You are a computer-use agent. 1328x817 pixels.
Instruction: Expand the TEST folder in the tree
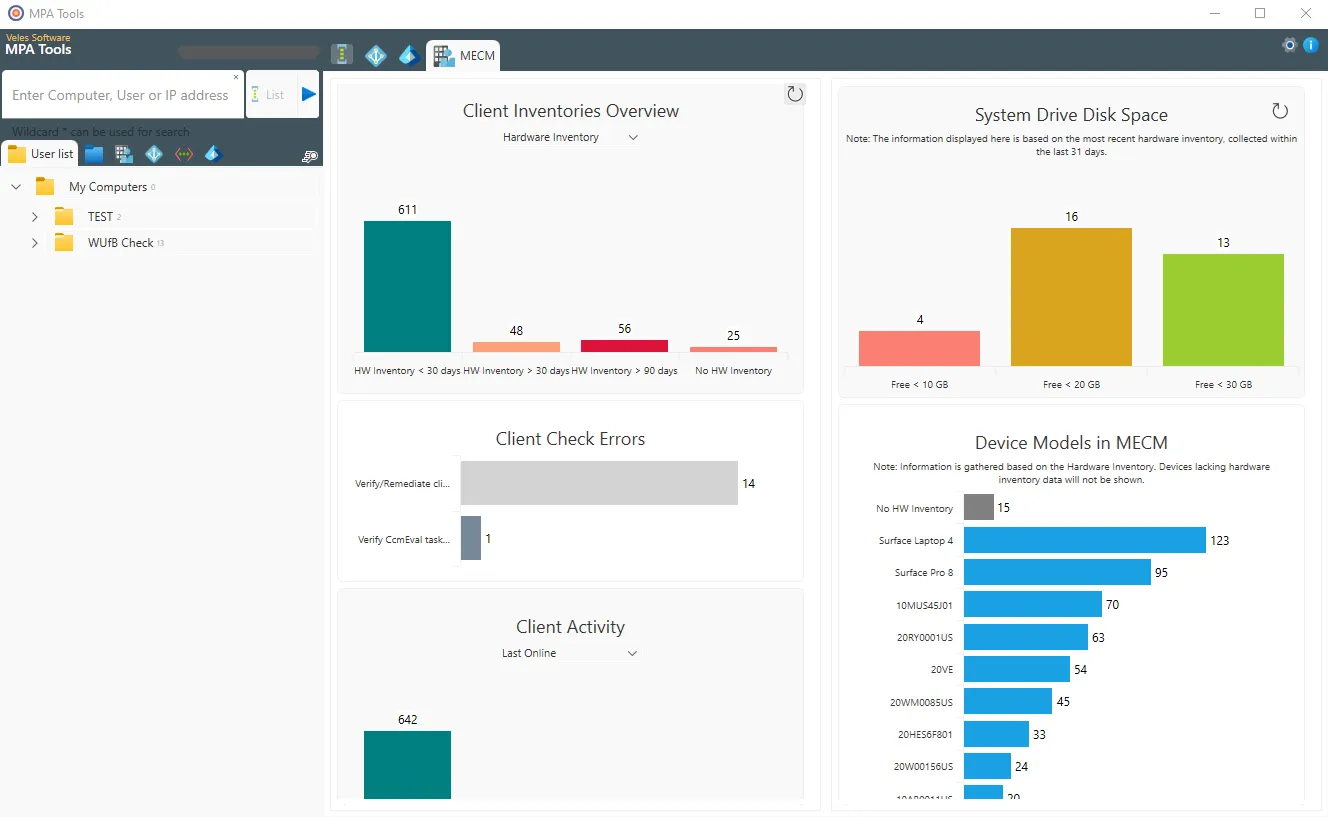click(x=35, y=216)
